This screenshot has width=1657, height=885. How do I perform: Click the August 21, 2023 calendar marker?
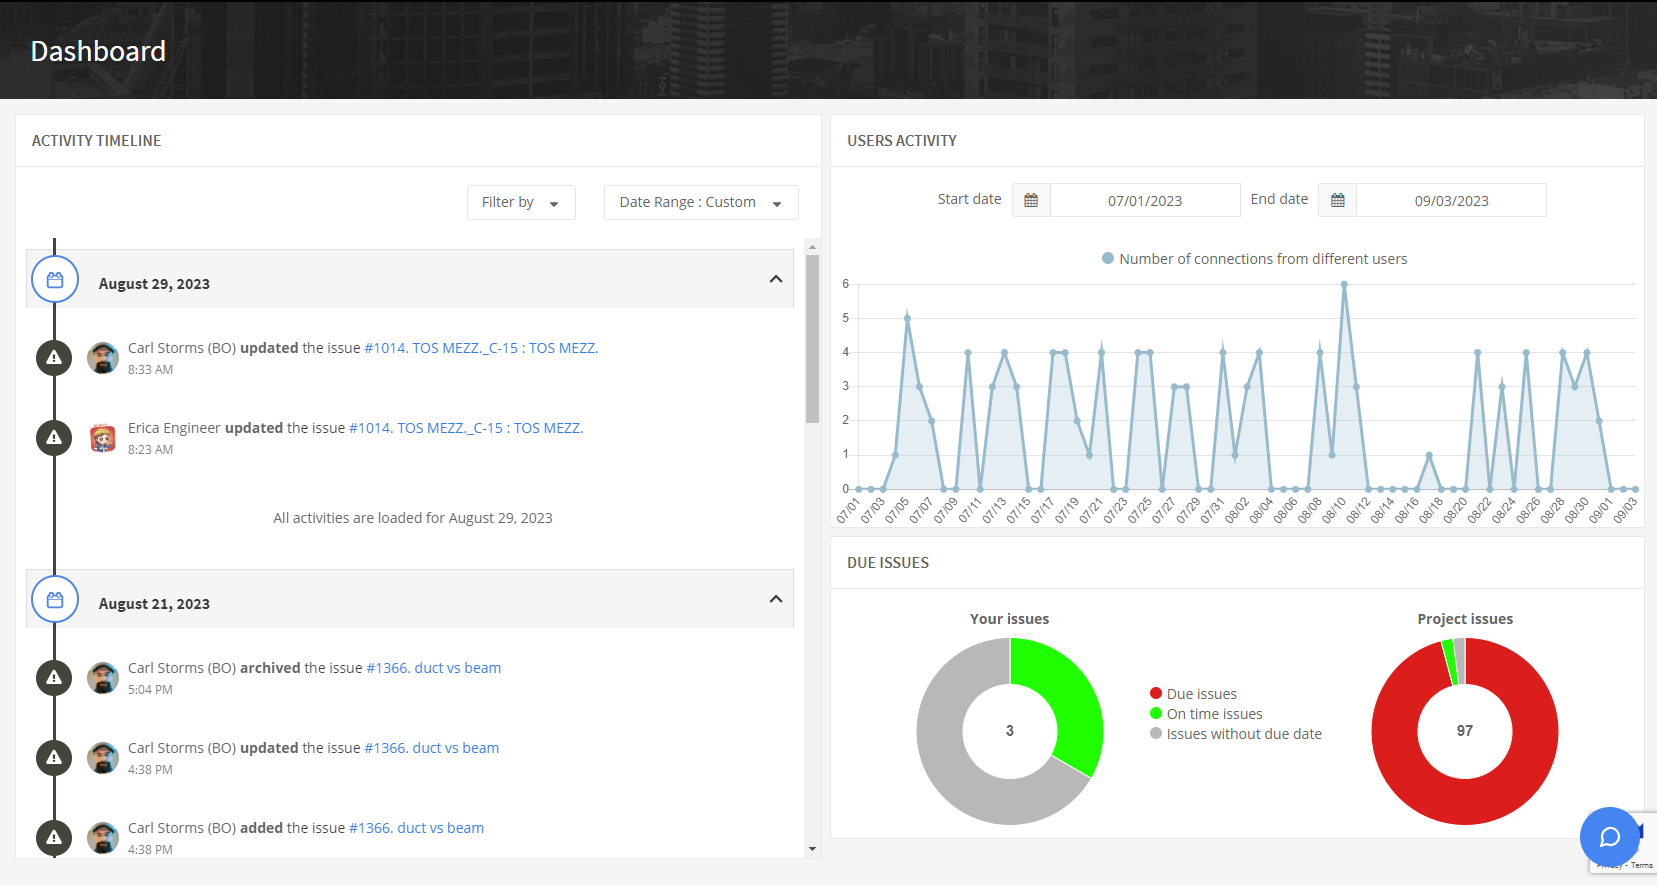tap(55, 600)
